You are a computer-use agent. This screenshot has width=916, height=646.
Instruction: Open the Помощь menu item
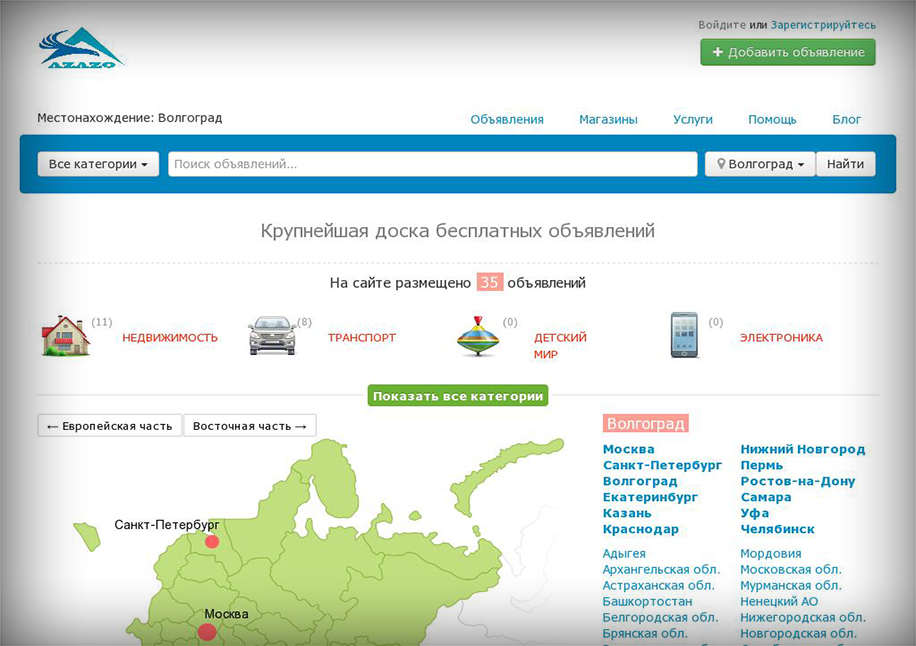[x=772, y=120]
